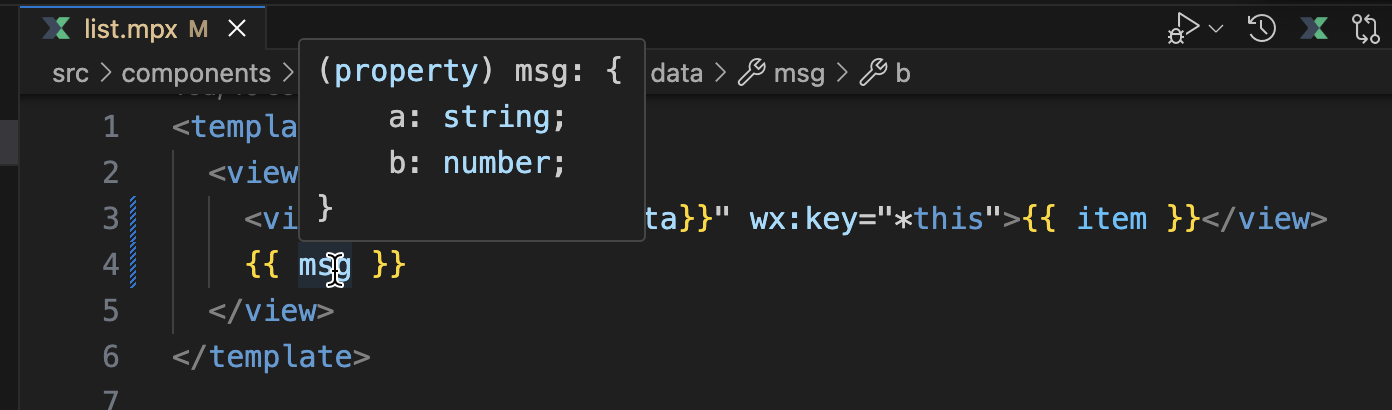Expand the data breadcrumb segment
The height and width of the screenshot is (410, 1392).
pyautogui.click(x=677, y=74)
